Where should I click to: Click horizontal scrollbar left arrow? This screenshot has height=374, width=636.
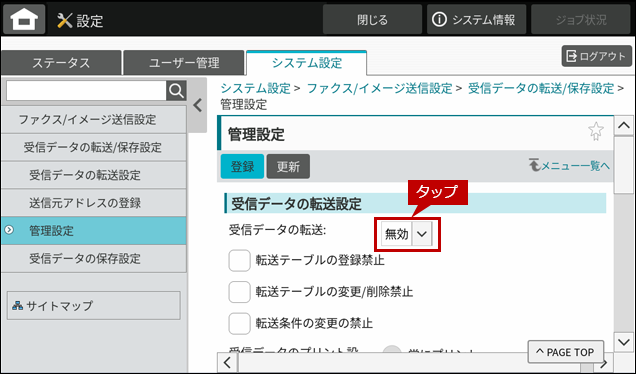click(228, 363)
